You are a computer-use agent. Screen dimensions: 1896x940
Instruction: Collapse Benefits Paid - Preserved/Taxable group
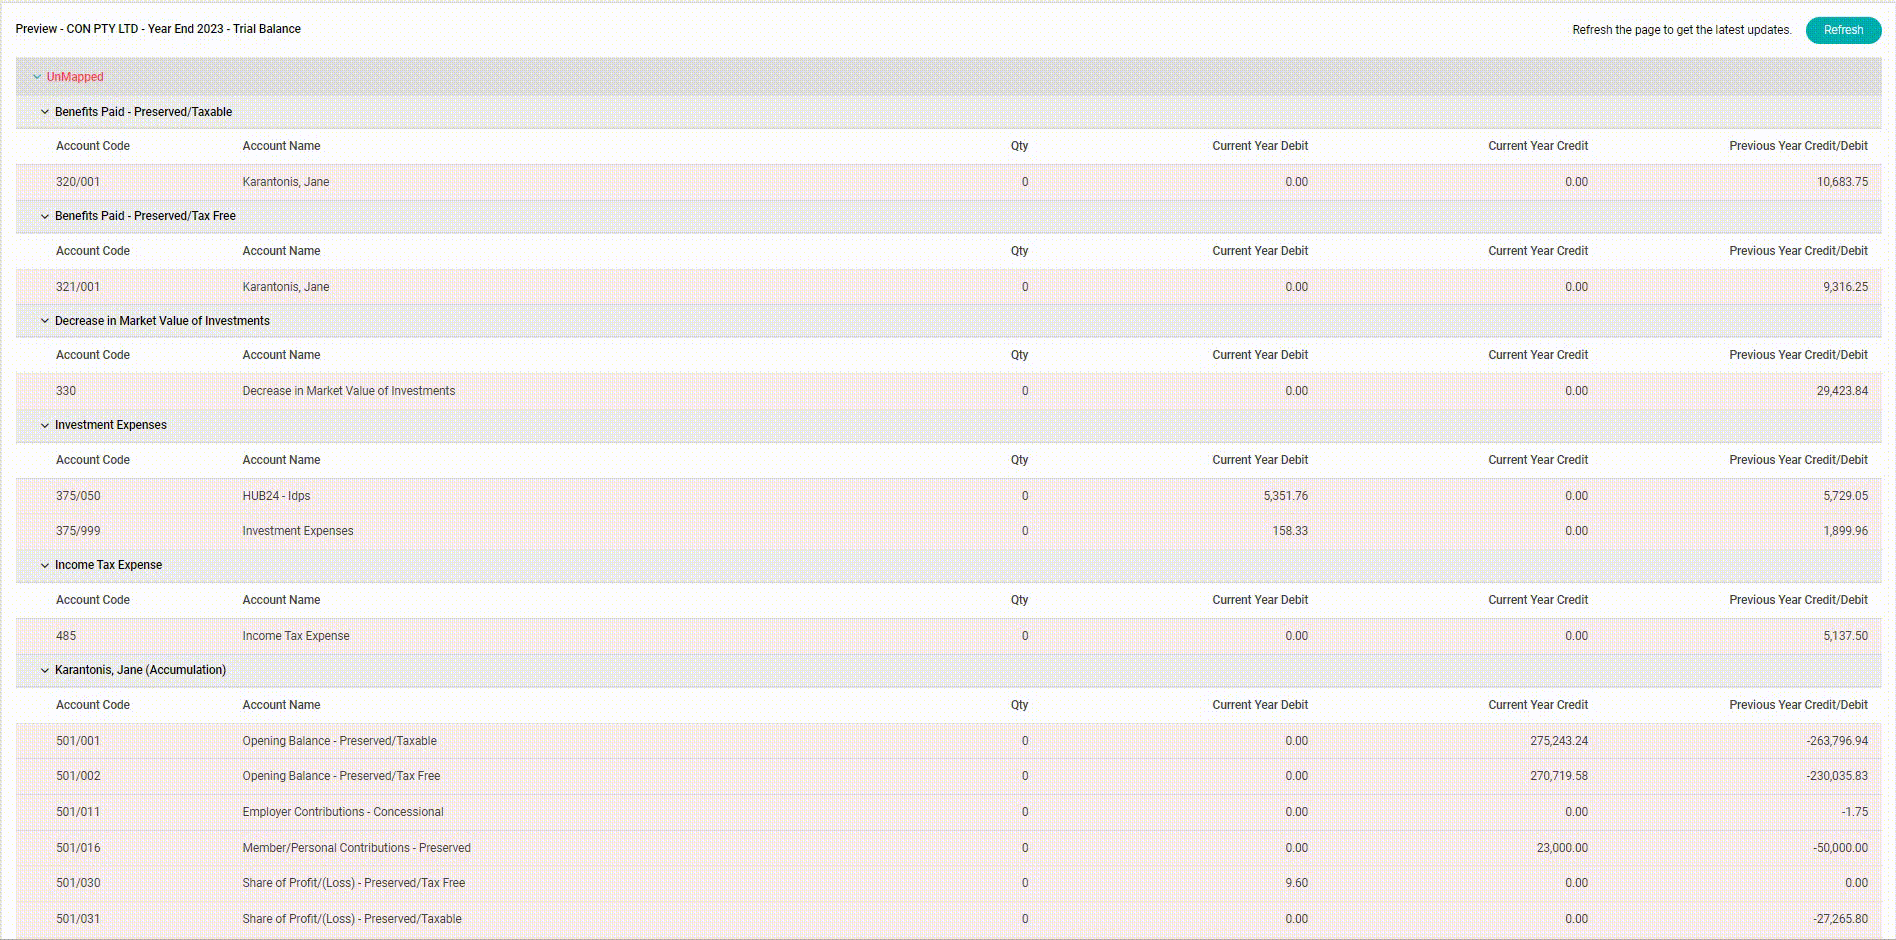point(45,112)
